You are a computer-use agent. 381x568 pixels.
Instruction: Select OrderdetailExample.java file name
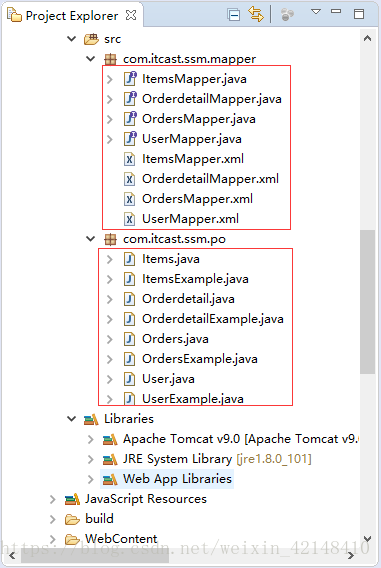click(x=213, y=319)
